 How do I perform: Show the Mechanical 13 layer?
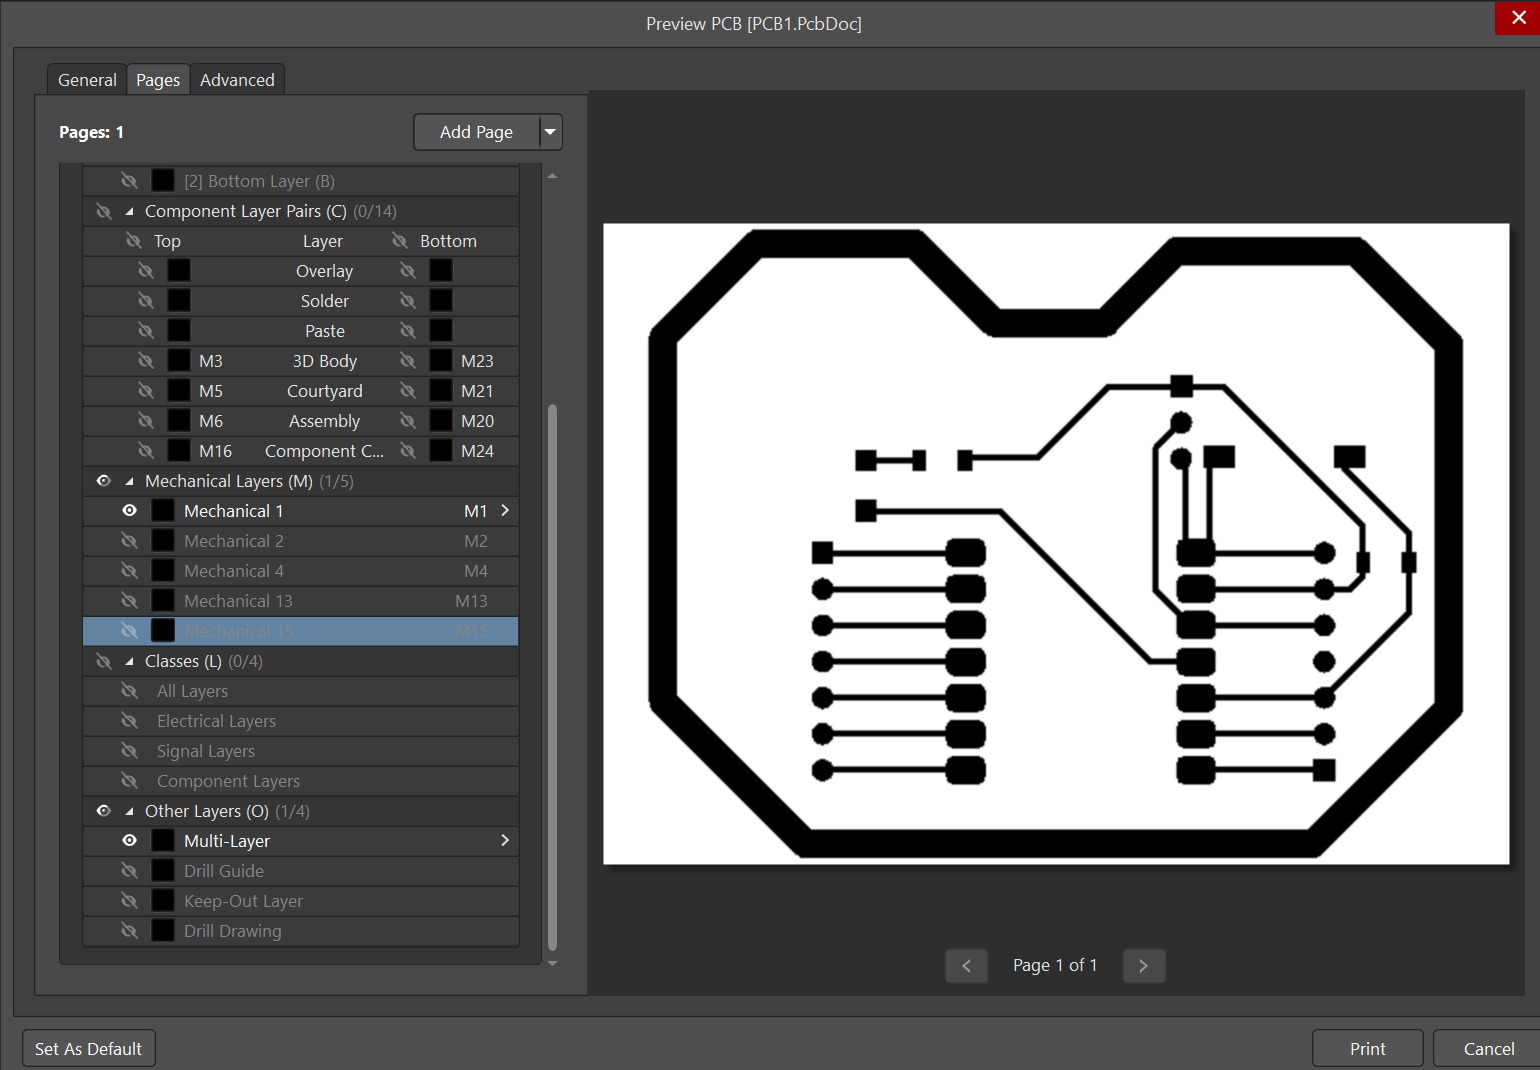pos(129,601)
